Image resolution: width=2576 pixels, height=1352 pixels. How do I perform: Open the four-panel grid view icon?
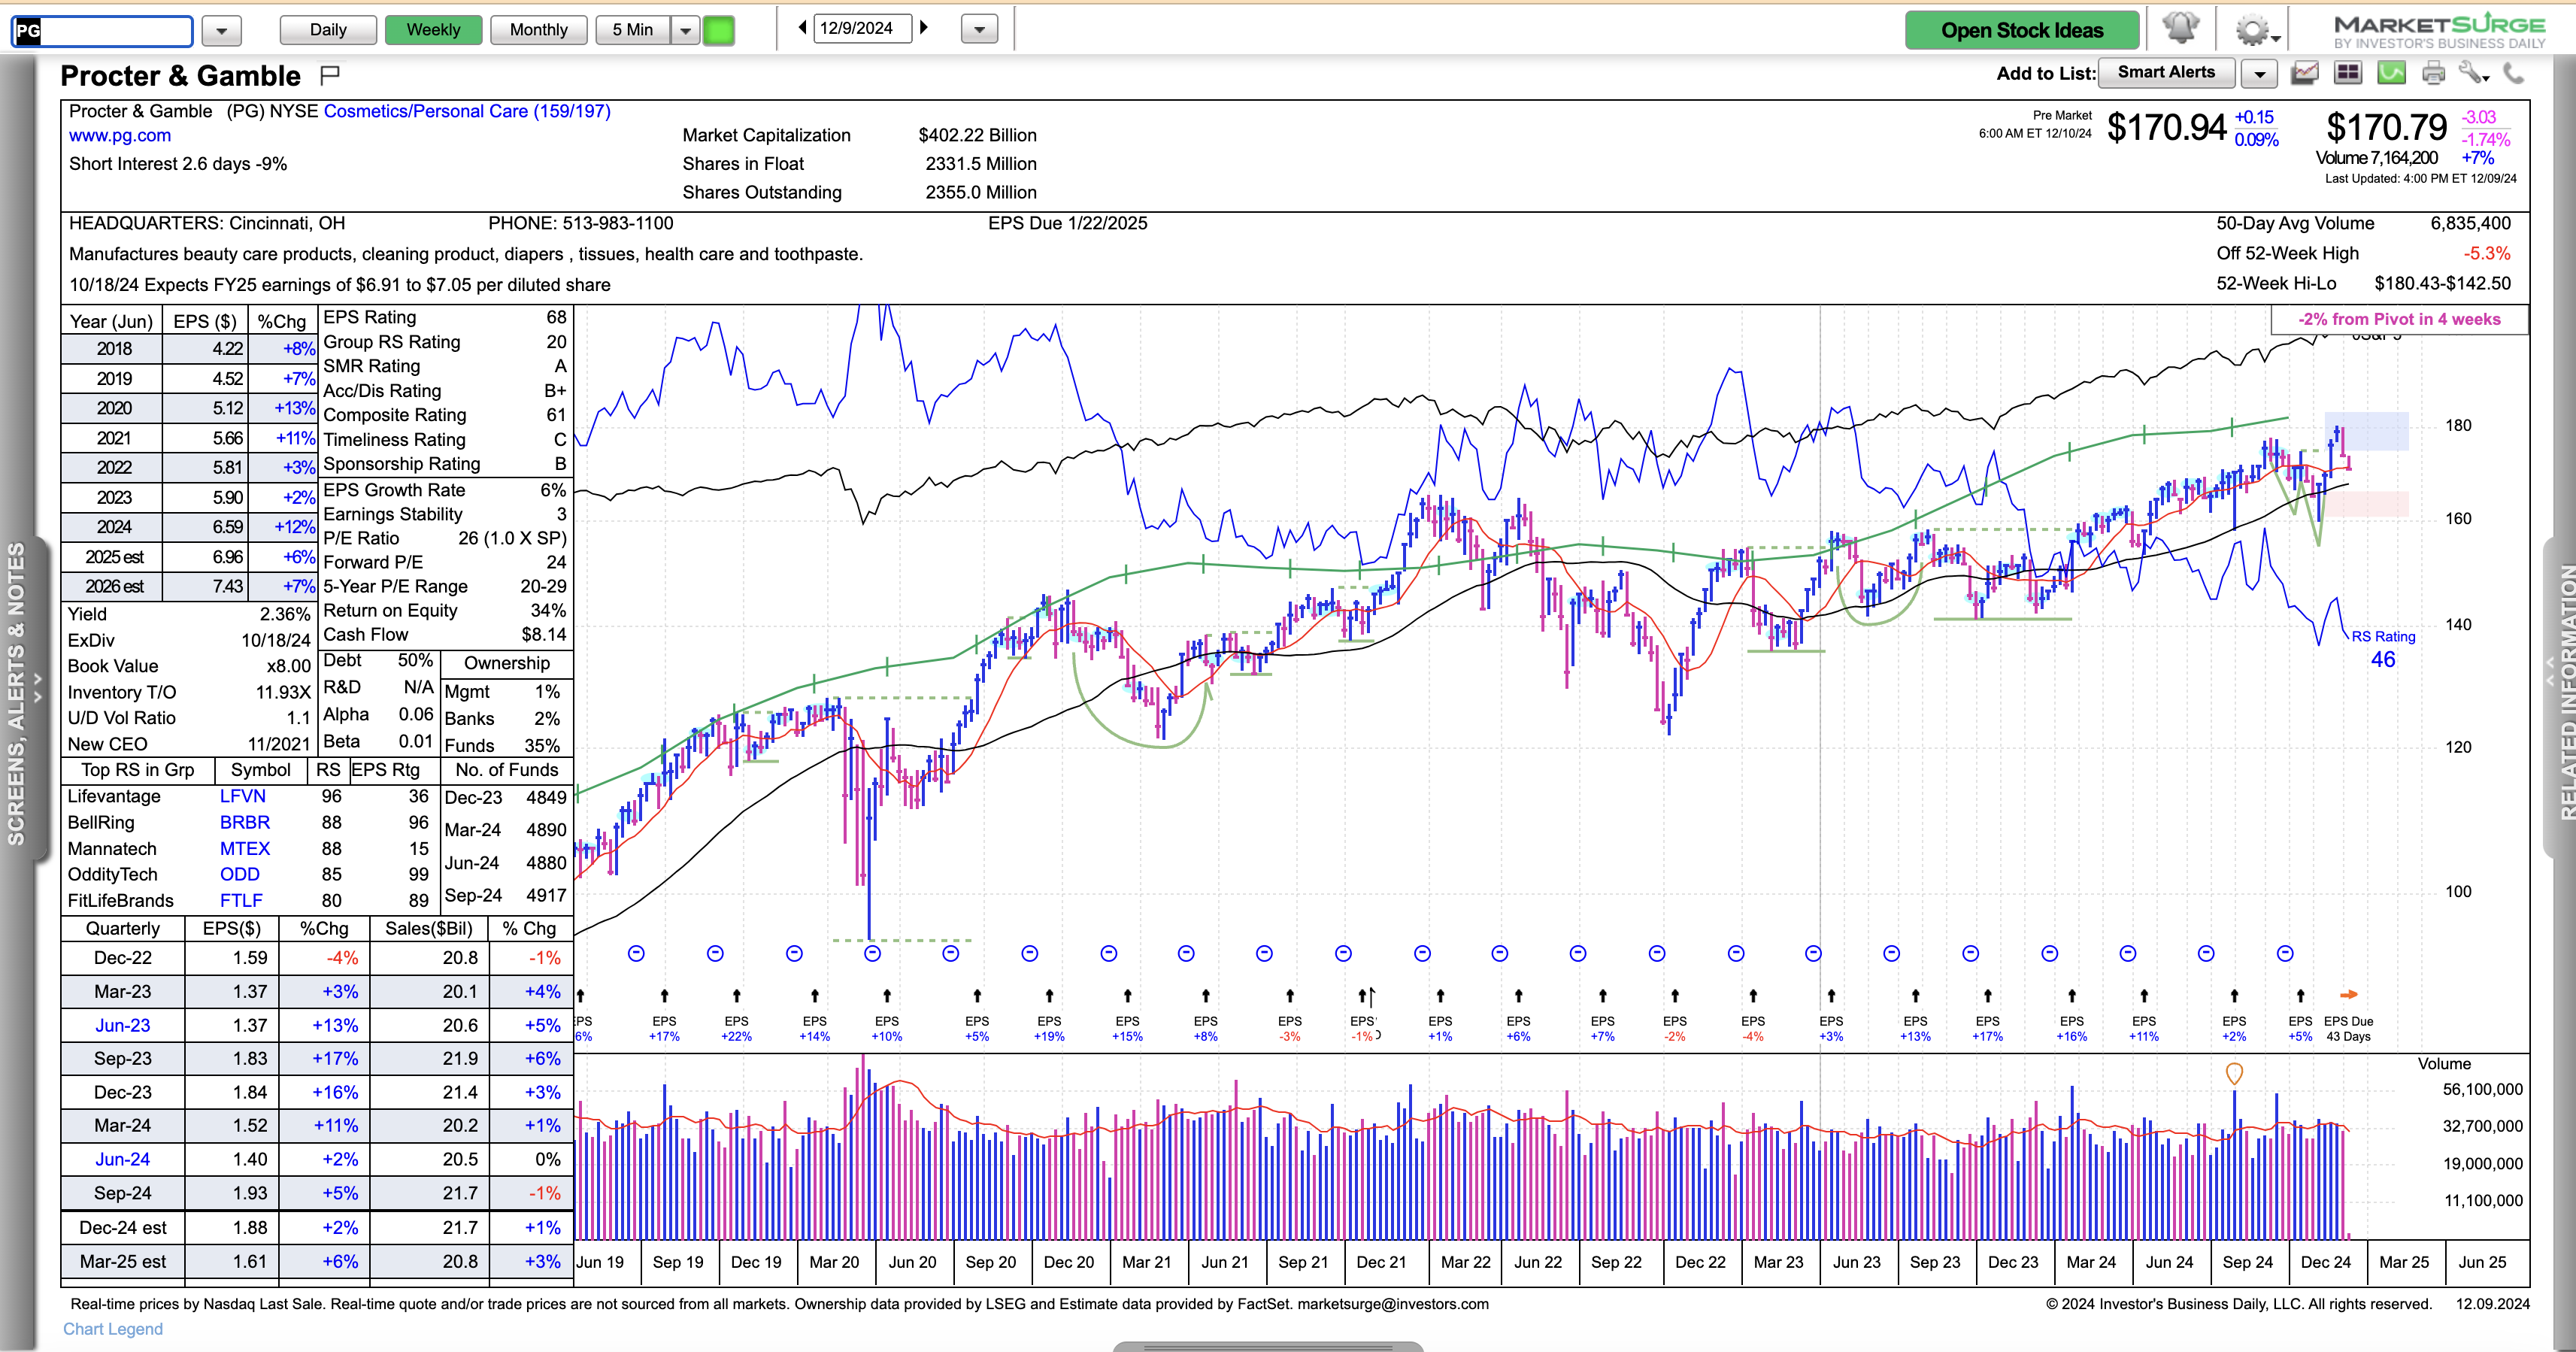(x=2347, y=73)
